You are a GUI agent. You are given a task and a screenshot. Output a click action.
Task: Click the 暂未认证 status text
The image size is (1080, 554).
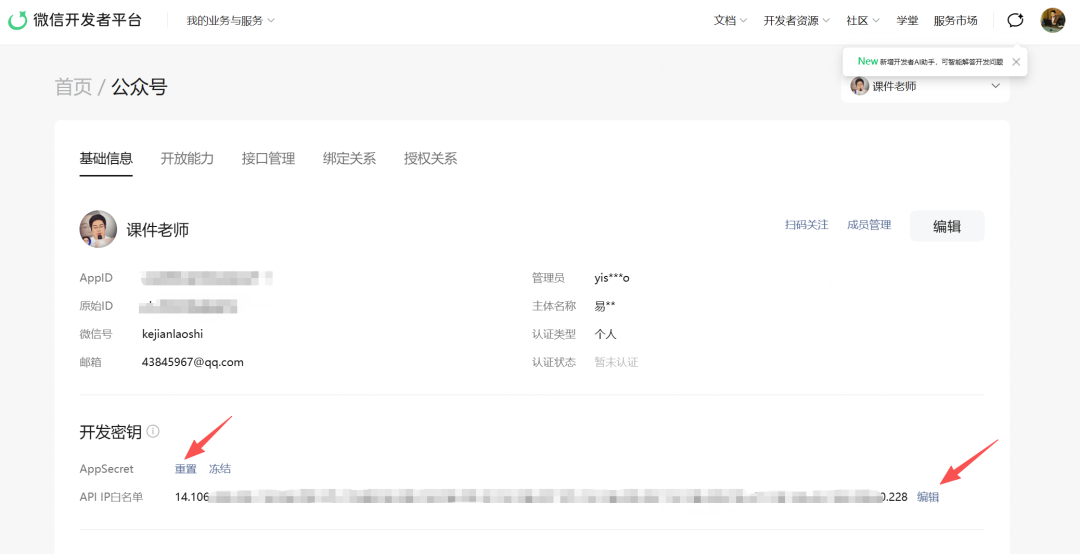click(616, 362)
